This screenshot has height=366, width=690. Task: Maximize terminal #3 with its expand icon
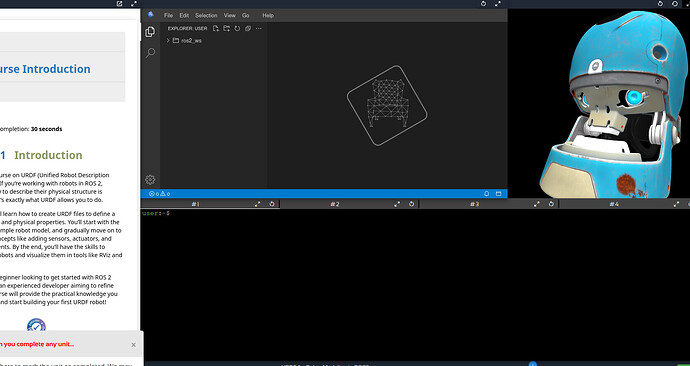(536, 204)
